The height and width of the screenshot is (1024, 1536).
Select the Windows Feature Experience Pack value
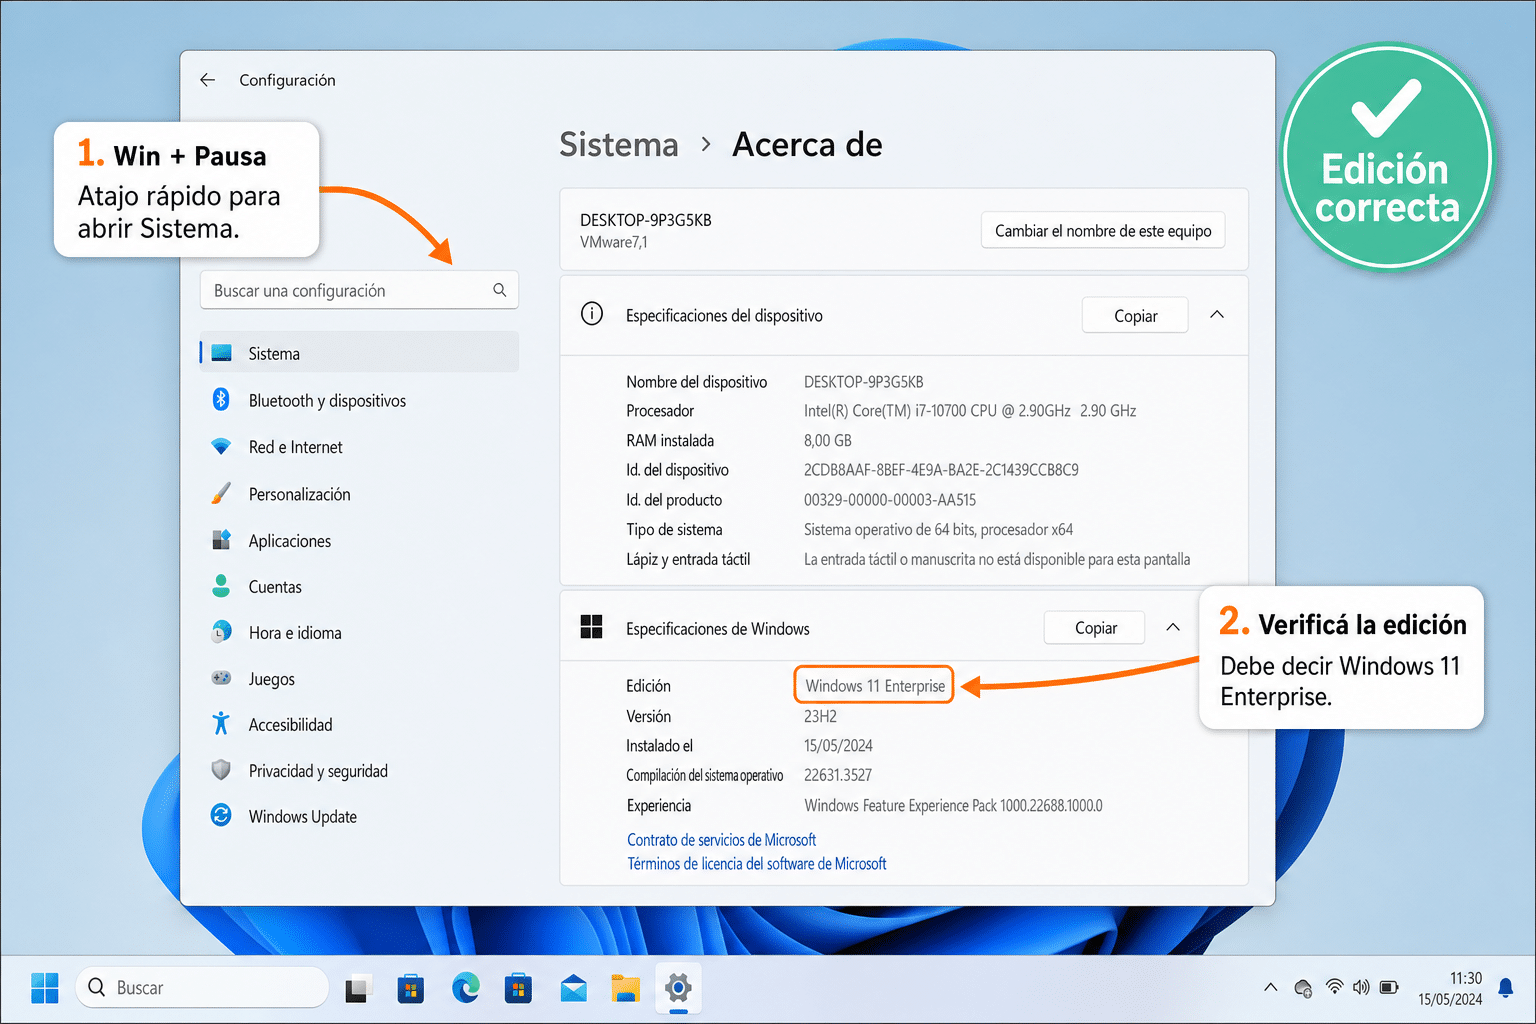coord(953,806)
